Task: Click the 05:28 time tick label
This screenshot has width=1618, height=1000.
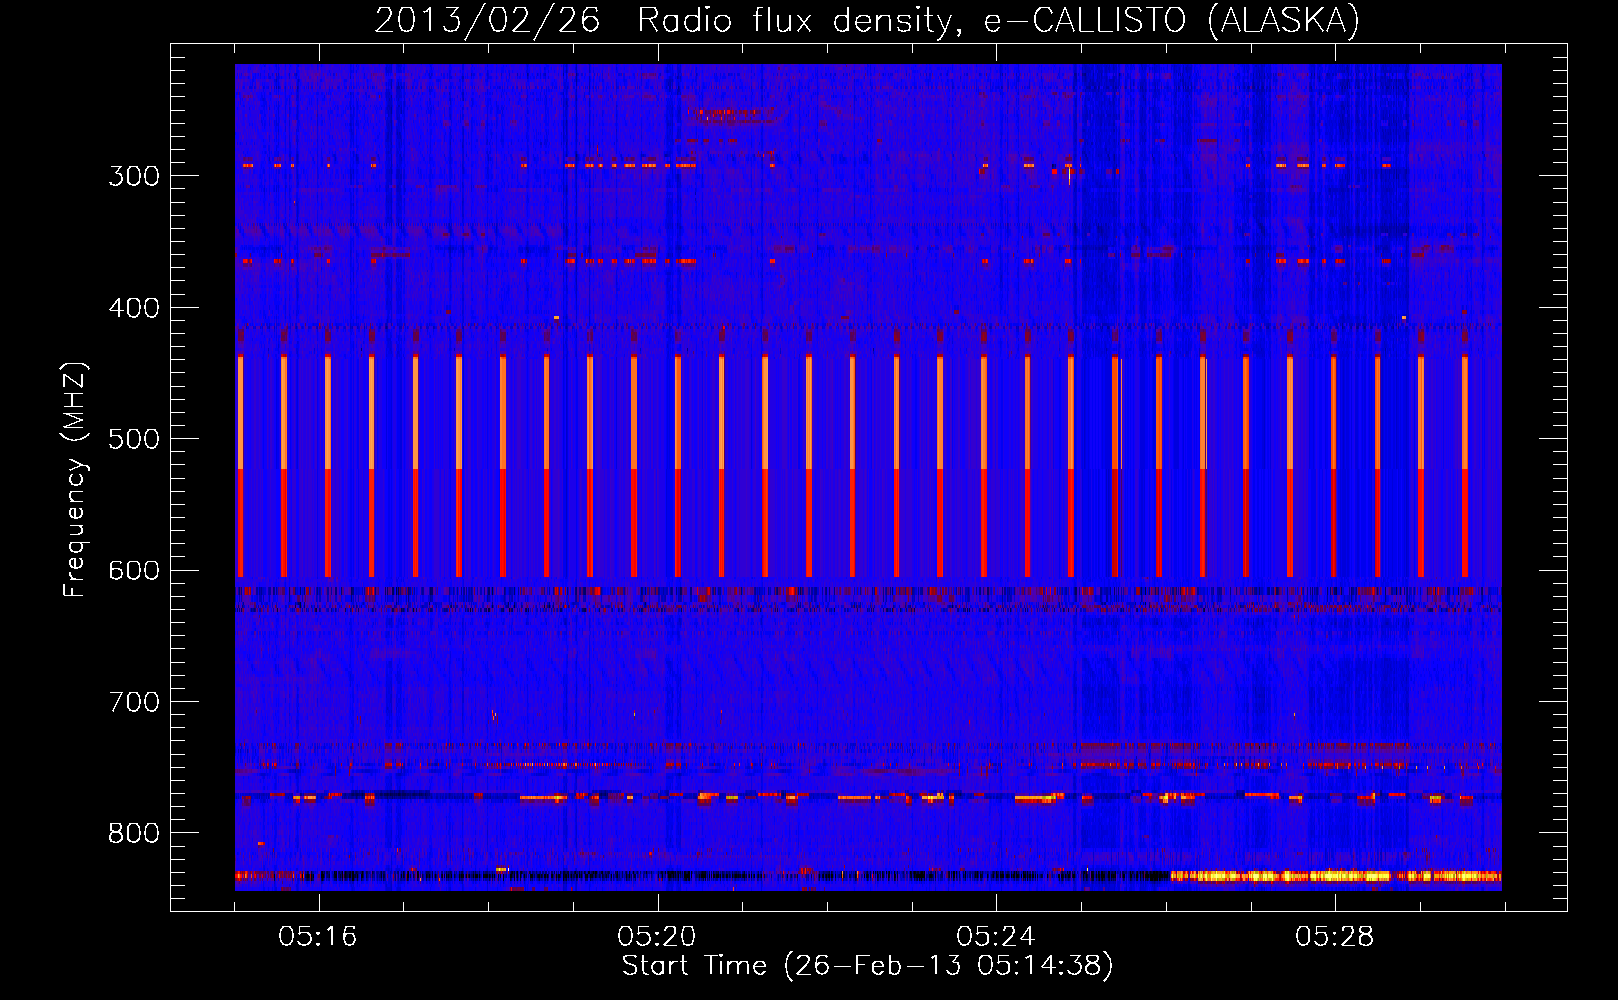Action: click(1335, 937)
